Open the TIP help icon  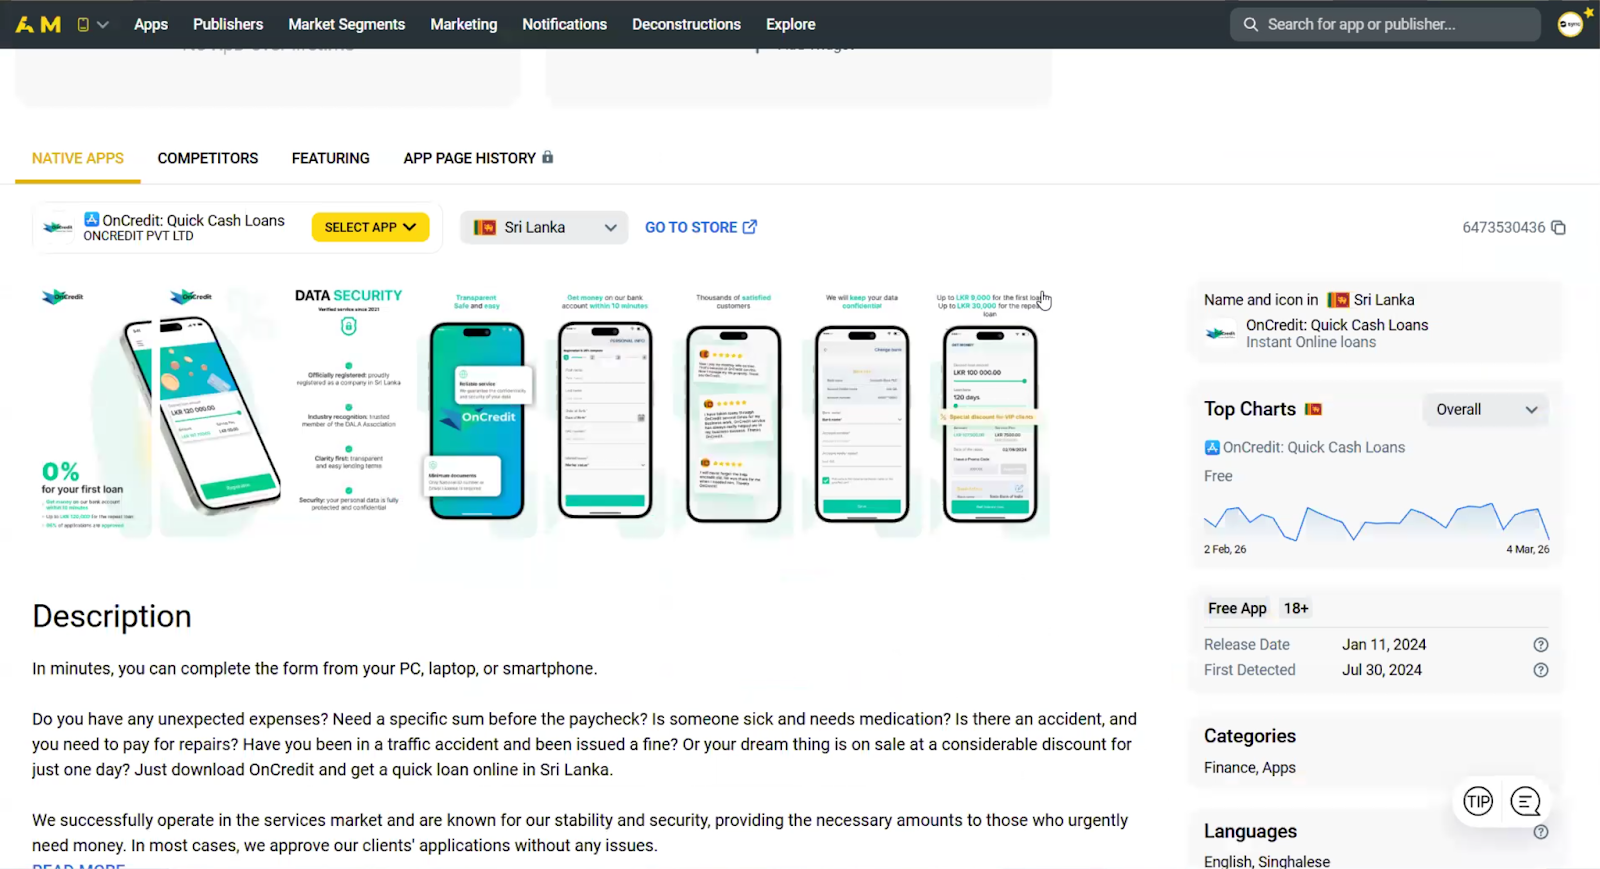1478,801
